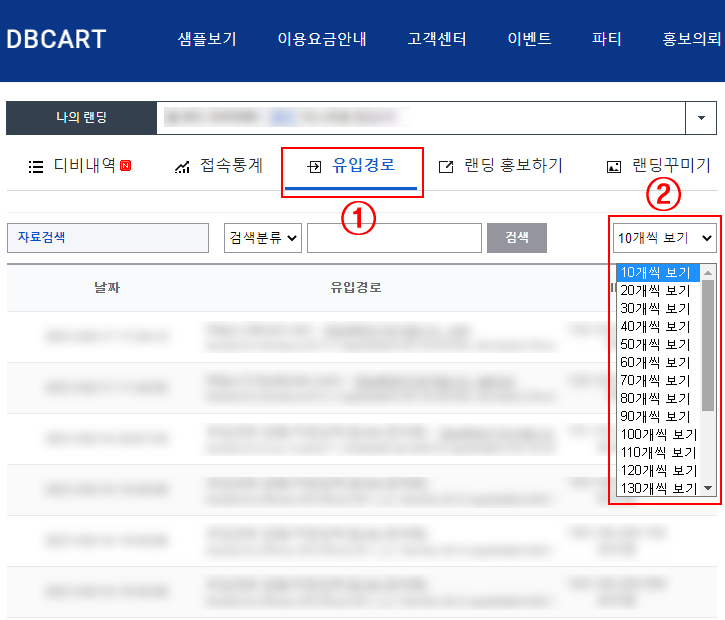
Task: Switch to the 접속통계 tab
Action: (x=230, y=166)
